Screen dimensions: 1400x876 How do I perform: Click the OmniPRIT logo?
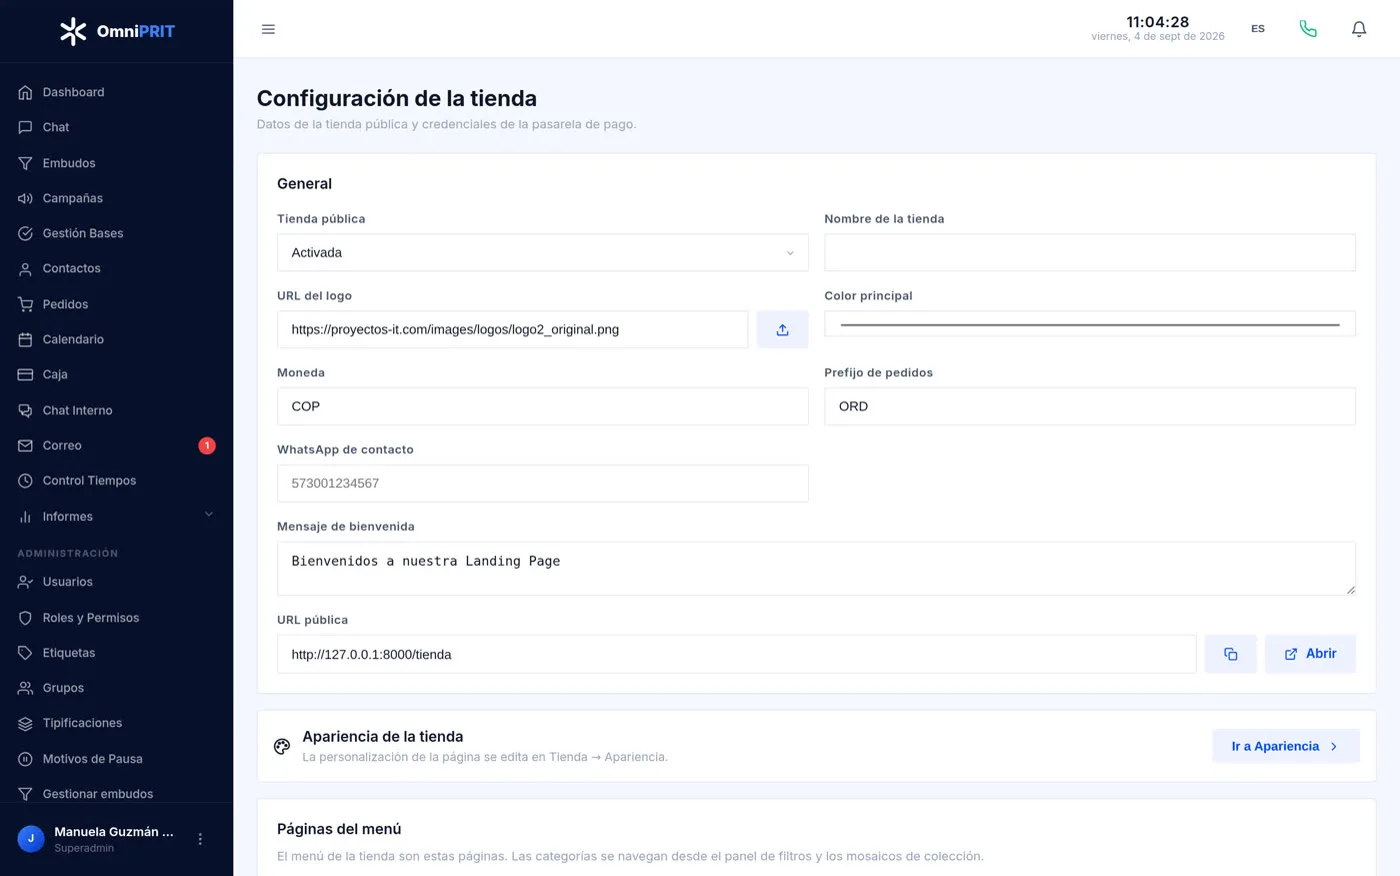[117, 31]
